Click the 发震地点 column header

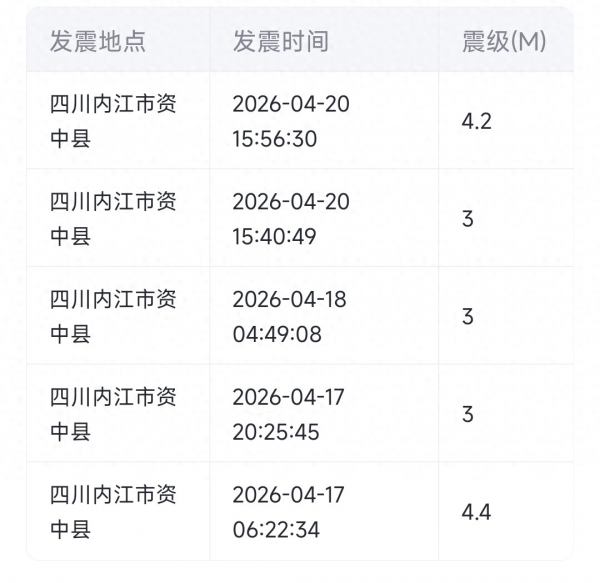coord(98,41)
